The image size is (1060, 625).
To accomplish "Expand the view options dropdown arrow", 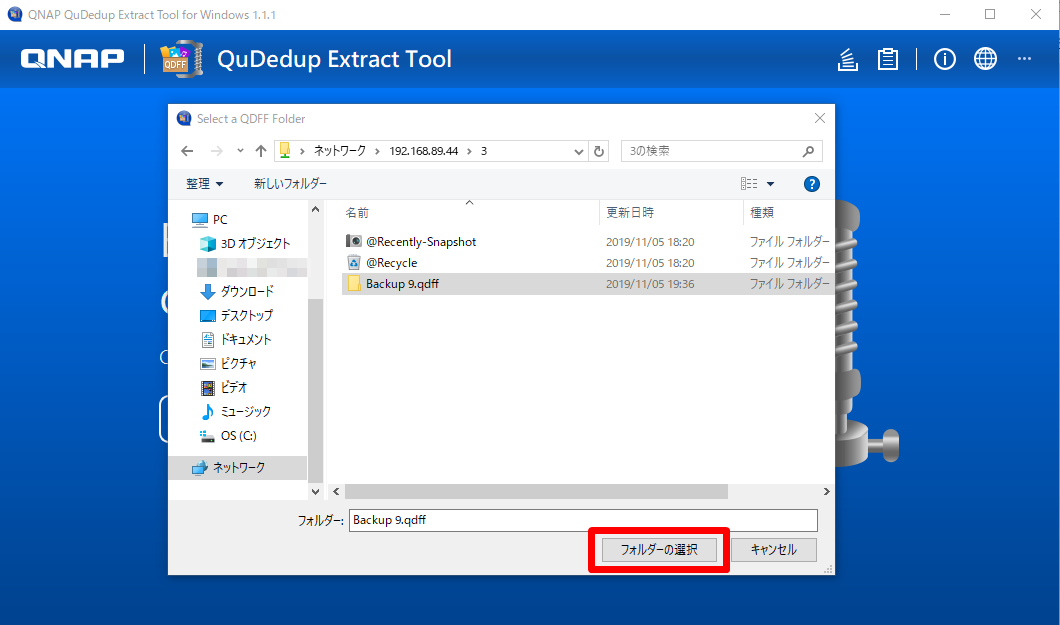I will tap(770, 184).
